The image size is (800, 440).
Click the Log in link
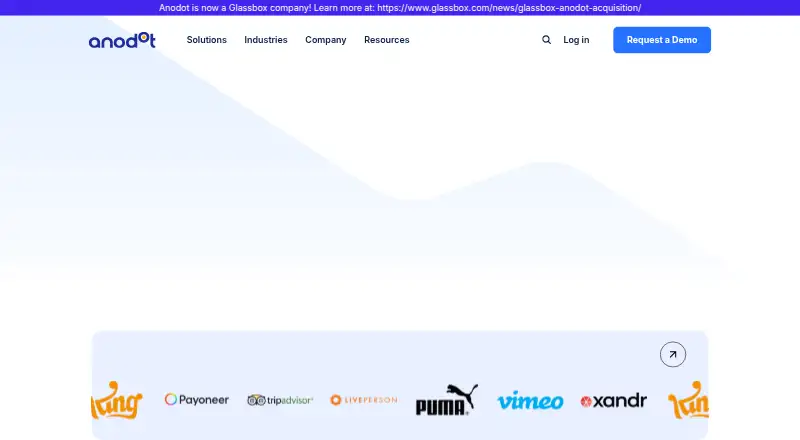[576, 40]
